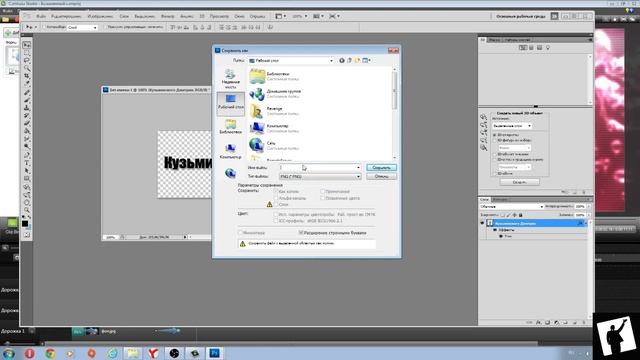Toggle the 'Альфа-каналы' checkbox
Viewport: 640px width, 360px height.
276,198
